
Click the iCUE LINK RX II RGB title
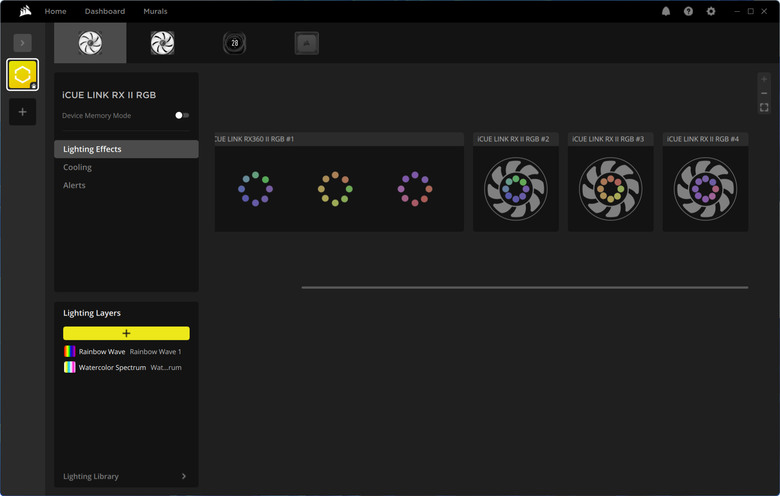coord(109,95)
